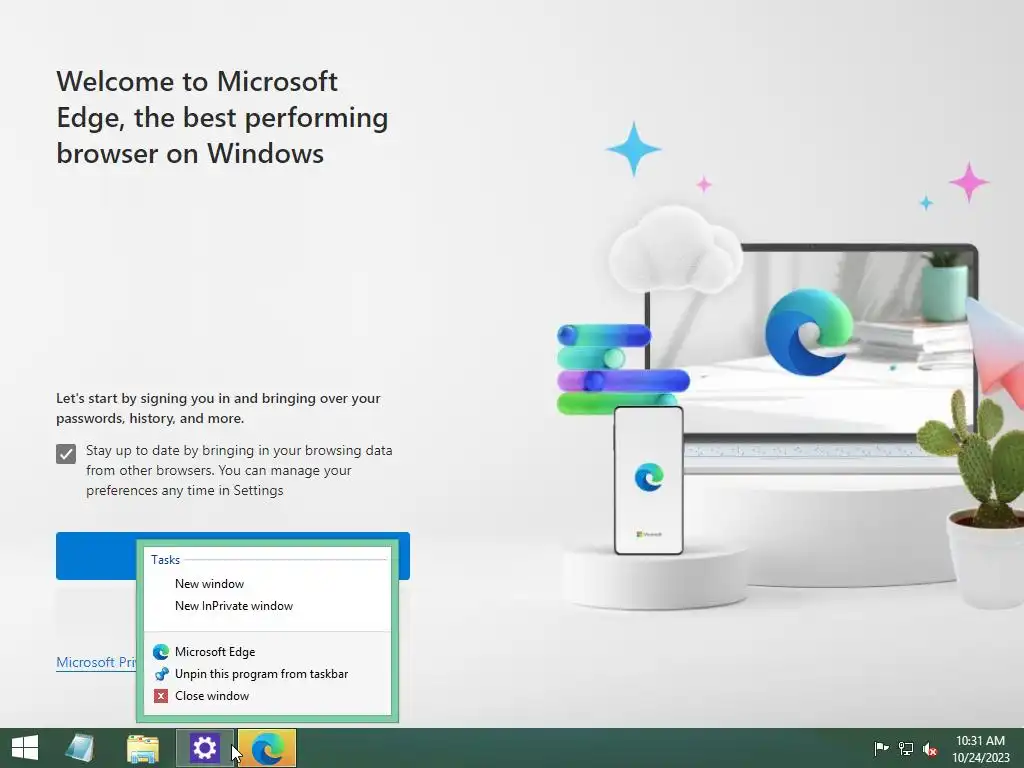The image size is (1024, 768).
Task: Show the clock and date 10:31 AM
Action: (980, 748)
